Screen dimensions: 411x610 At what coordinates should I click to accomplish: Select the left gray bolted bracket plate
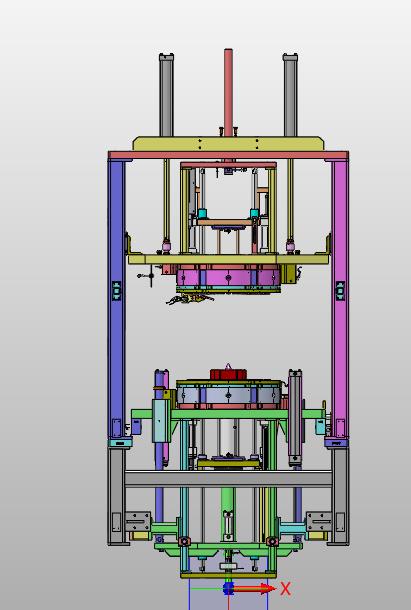138,521
